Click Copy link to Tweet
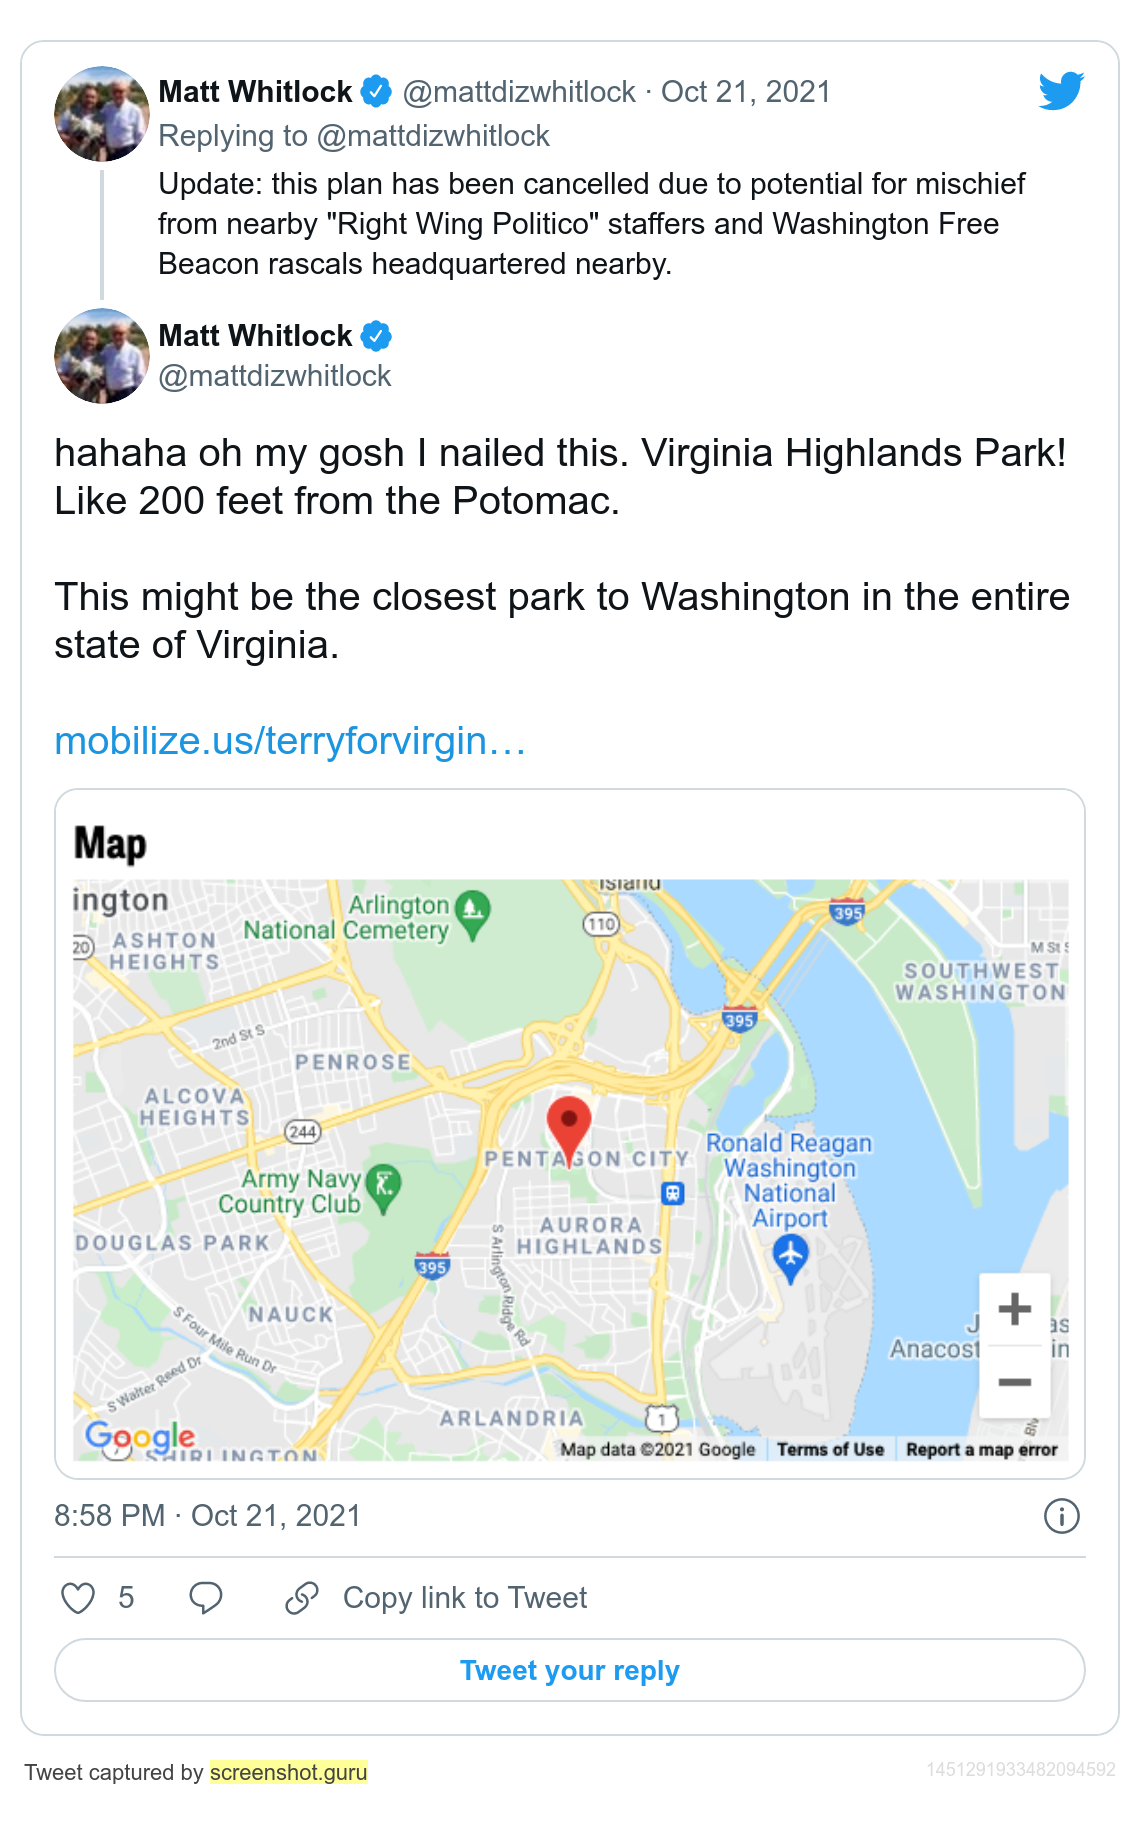 [465, 1598]
